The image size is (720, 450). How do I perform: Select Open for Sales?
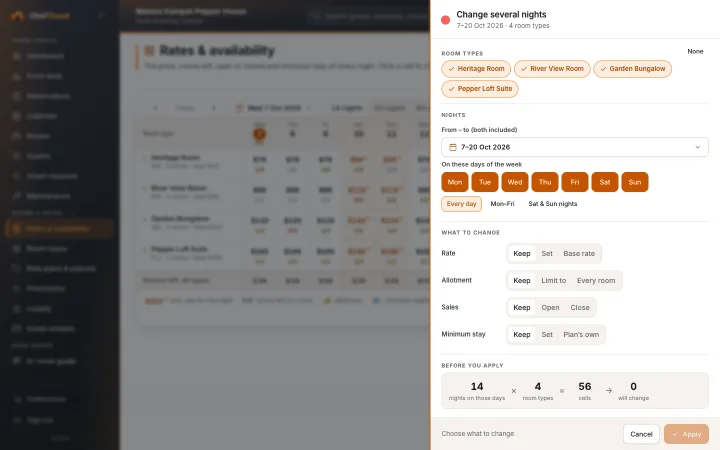pyautogui.click(x=550, y=308)
